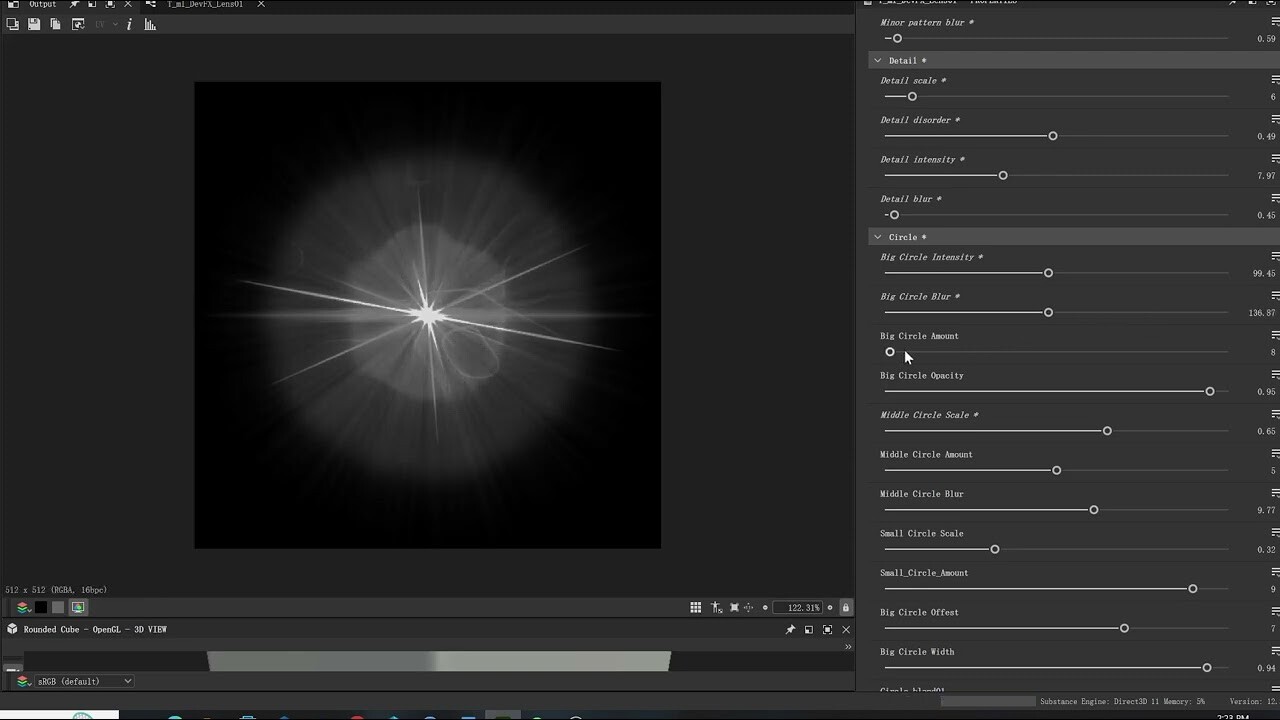This screenshot has width=1280, height=720.
Task: Click the Big Circle Opacity slider handle
Action: (x=1210, y=391)
